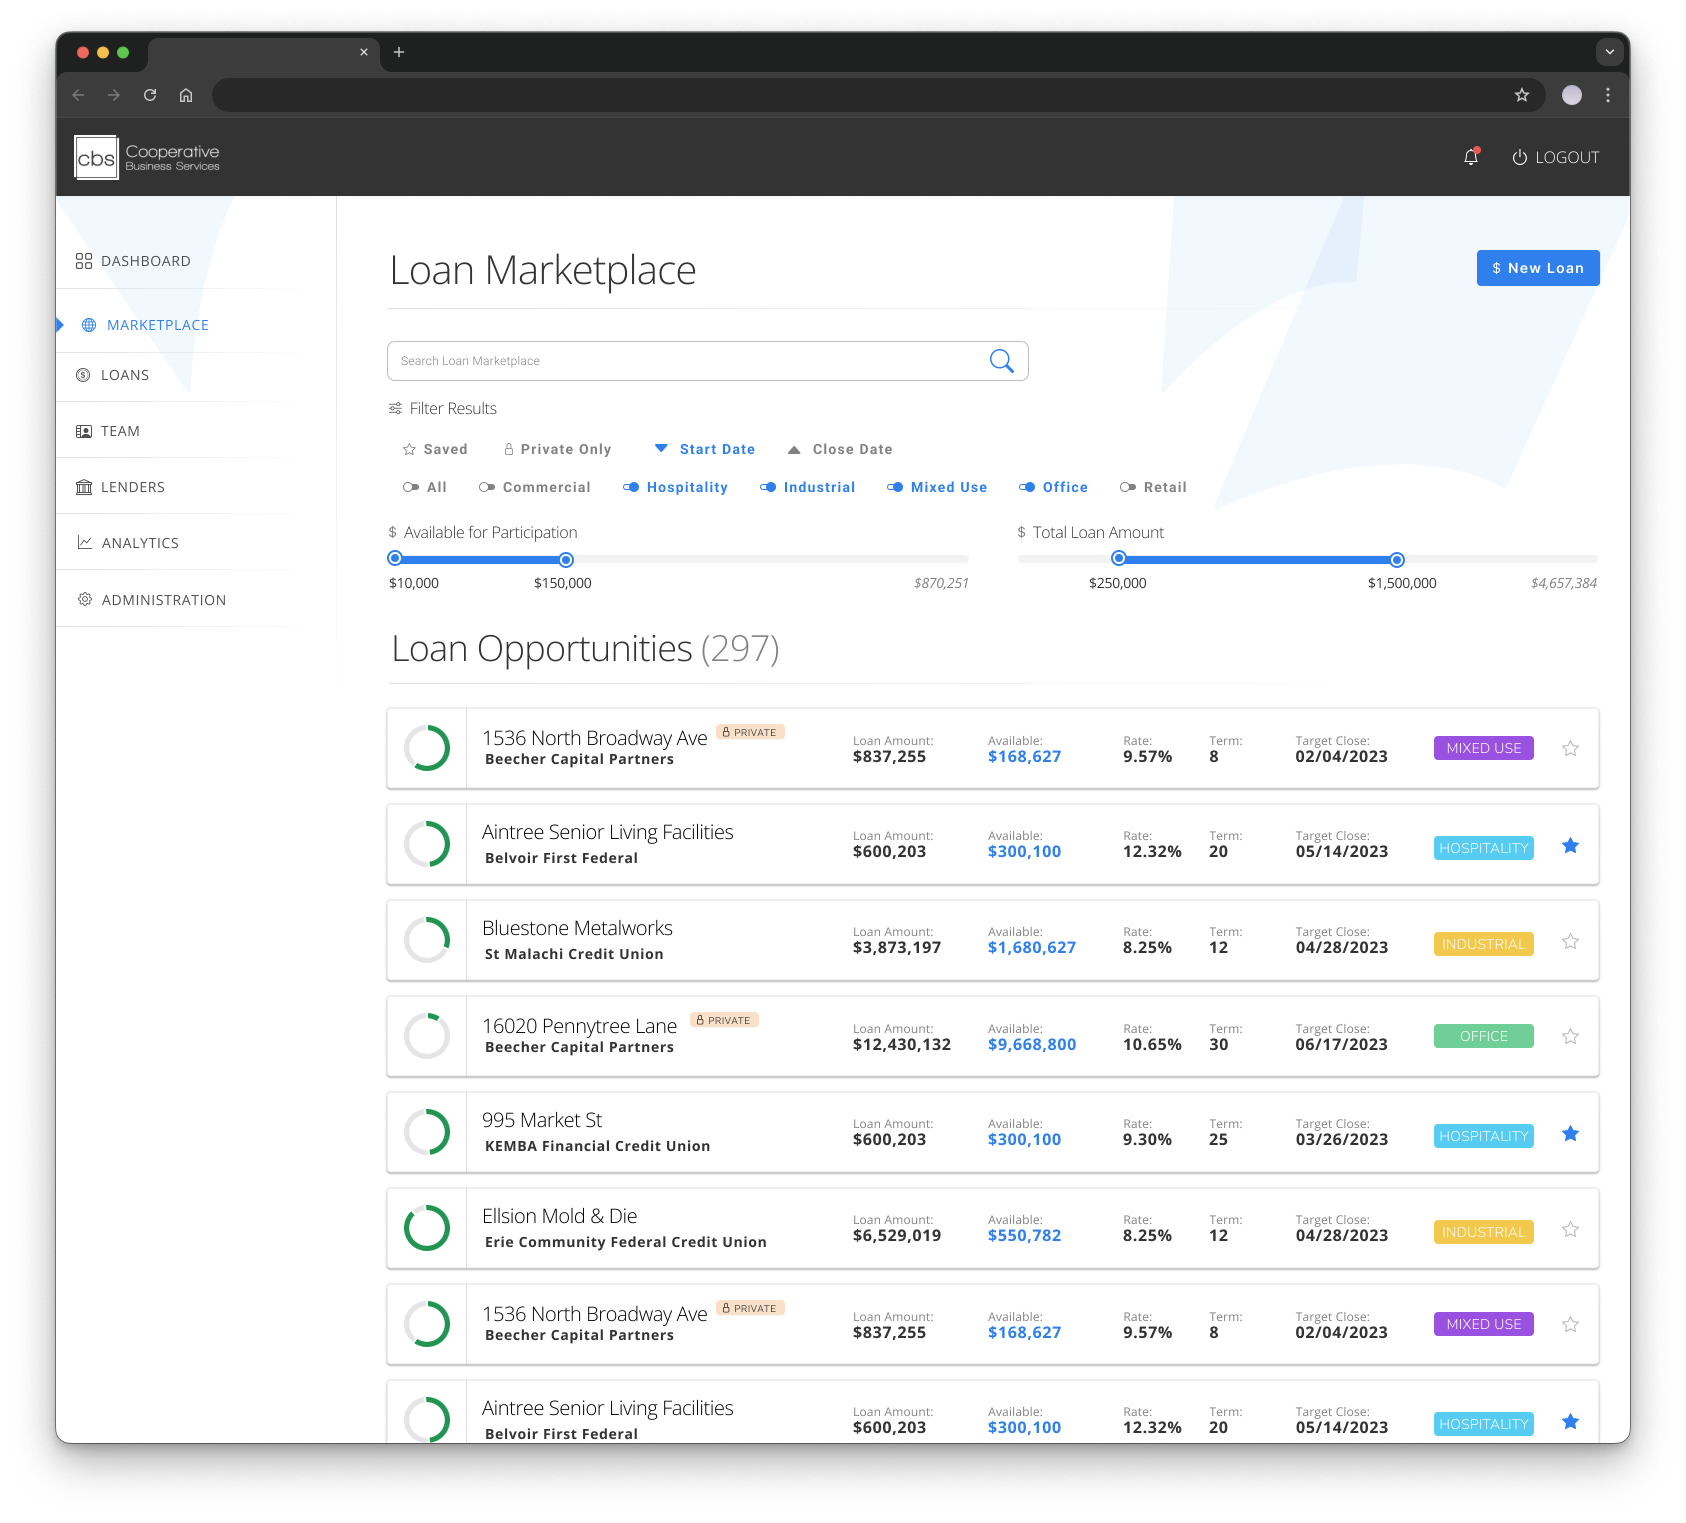Click the Dashboard grid icon

pos(84,261)
